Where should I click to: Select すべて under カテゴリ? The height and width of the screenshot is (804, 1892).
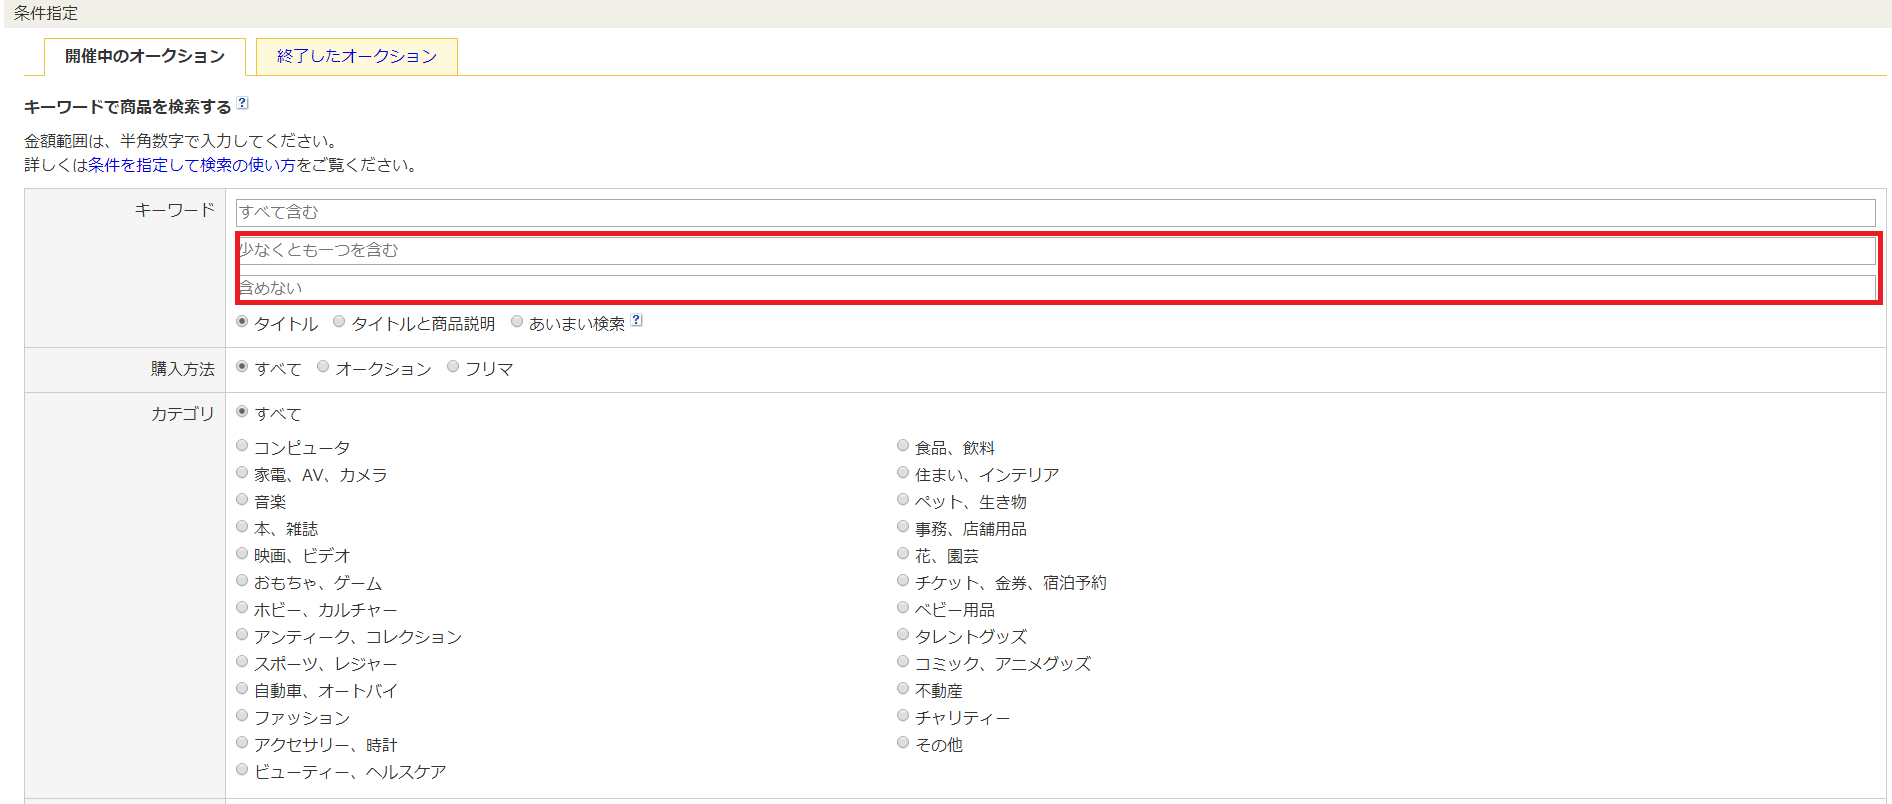click(242, 412)
